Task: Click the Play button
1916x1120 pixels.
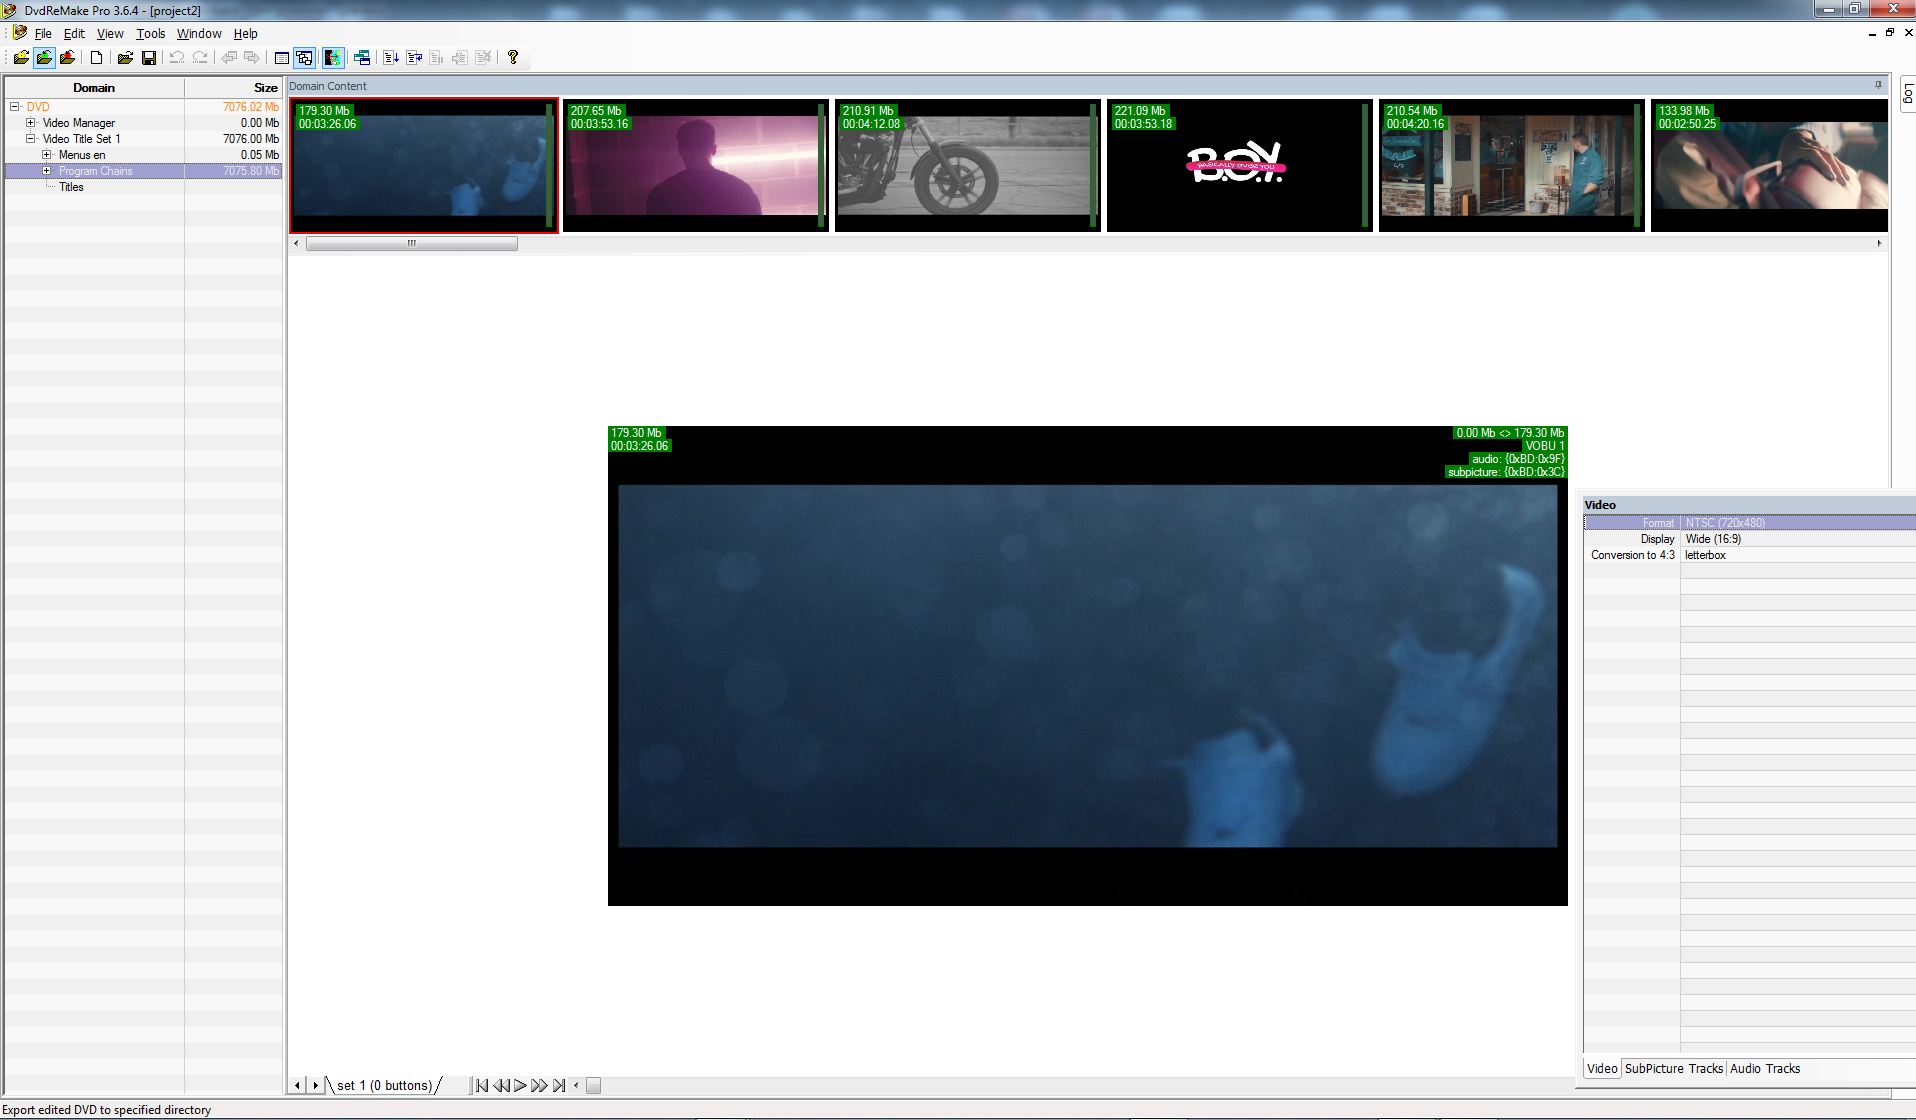Action: coord(520,1085)
